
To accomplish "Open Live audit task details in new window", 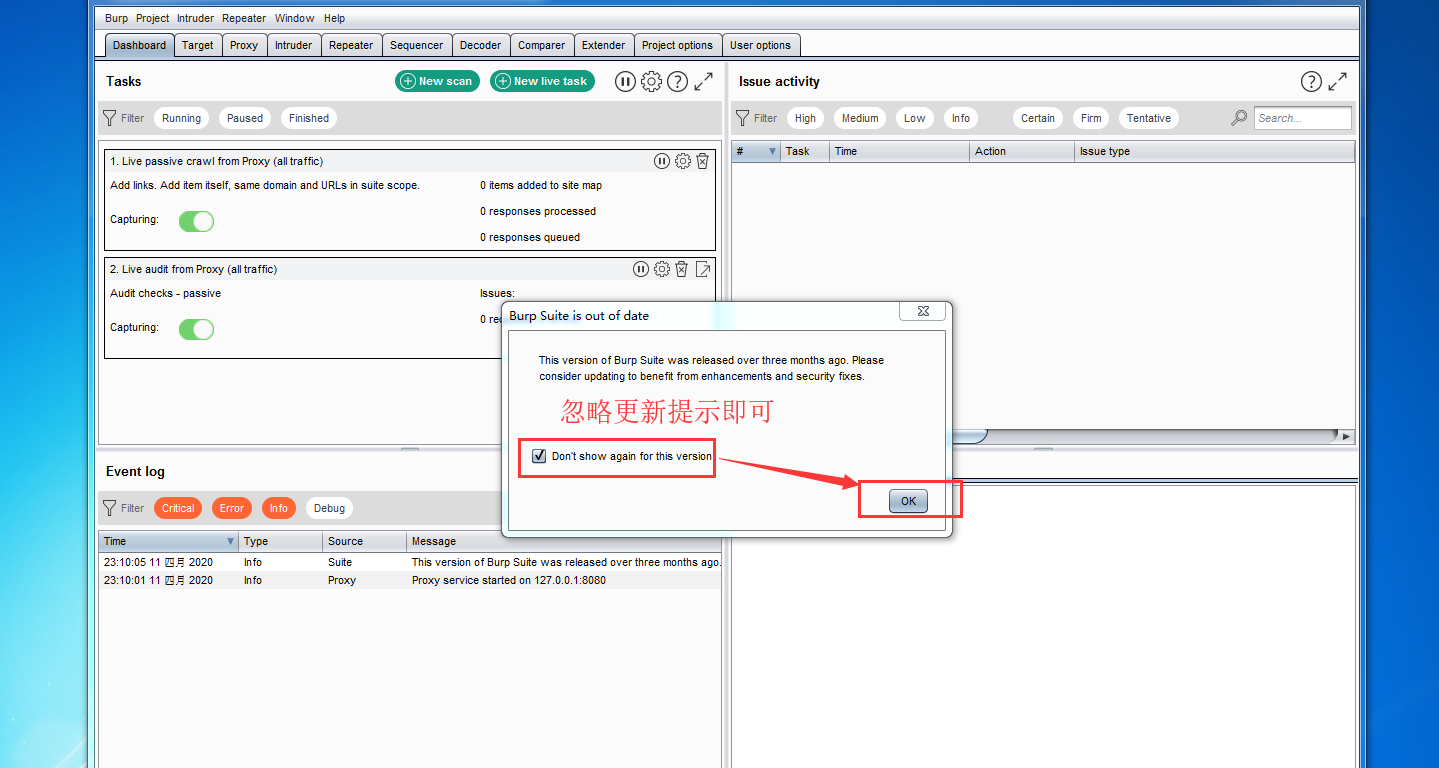I will point(703,269).
